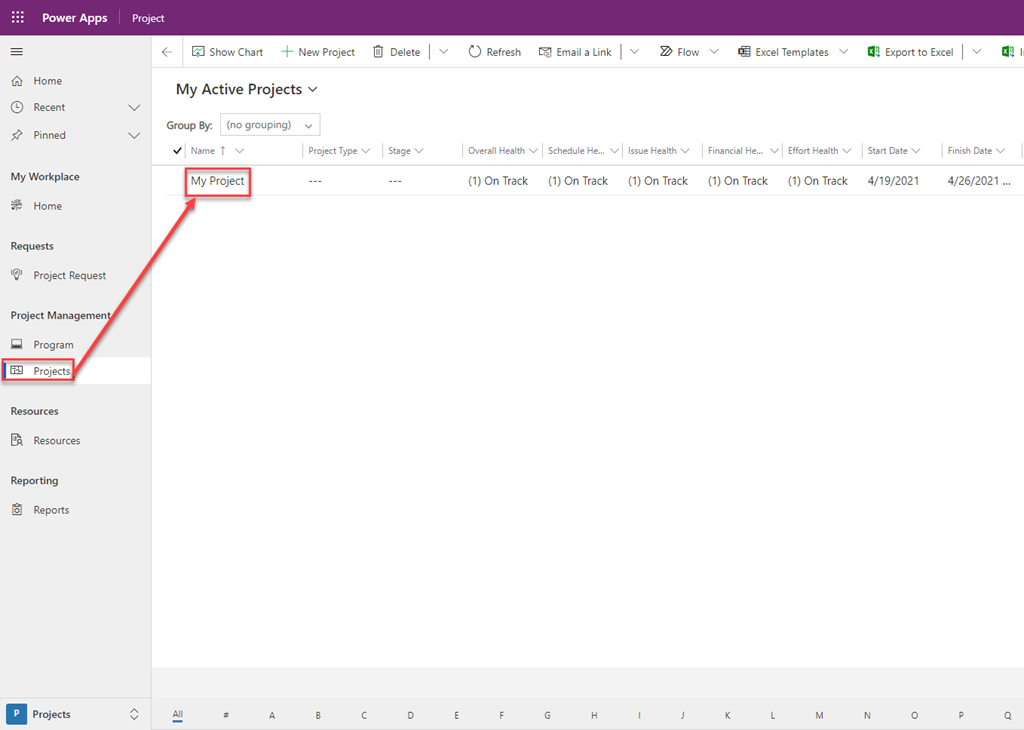This screenshot has height=730, width=1024.
Task: Open Project Request in sidebar
Action: tap(69, 276)
